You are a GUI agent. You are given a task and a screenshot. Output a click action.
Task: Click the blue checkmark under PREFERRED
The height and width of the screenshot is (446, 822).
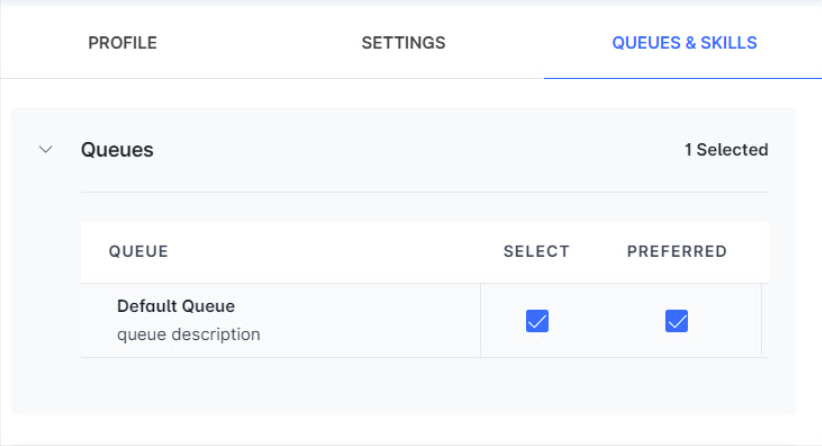677,321
